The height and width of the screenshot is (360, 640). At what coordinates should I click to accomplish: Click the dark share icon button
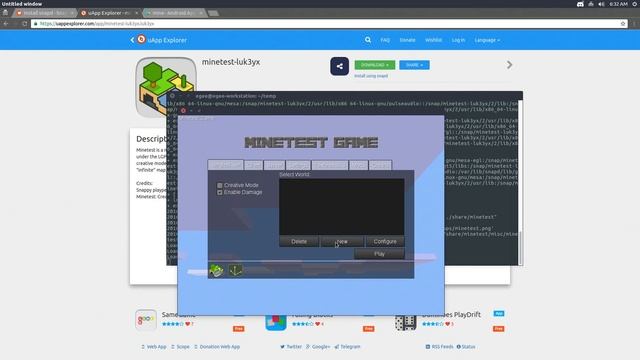click(x=340, y=66)
